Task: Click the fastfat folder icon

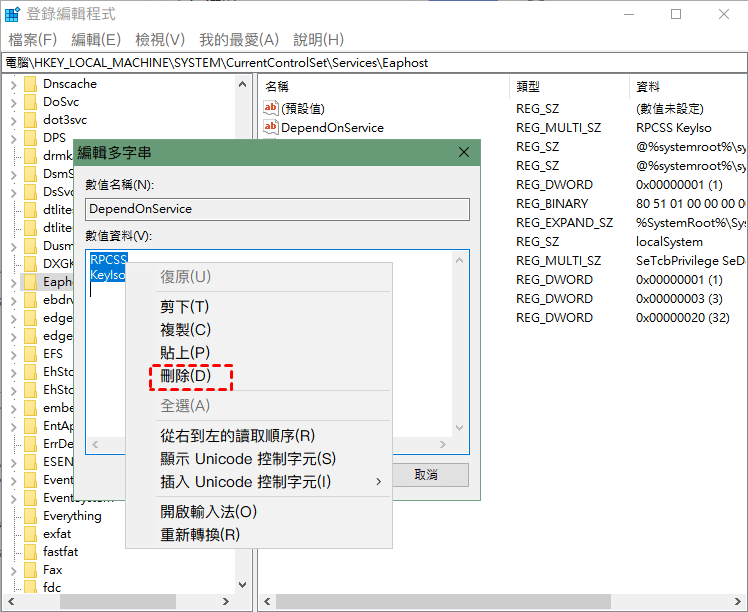Action: coord(30,552)
